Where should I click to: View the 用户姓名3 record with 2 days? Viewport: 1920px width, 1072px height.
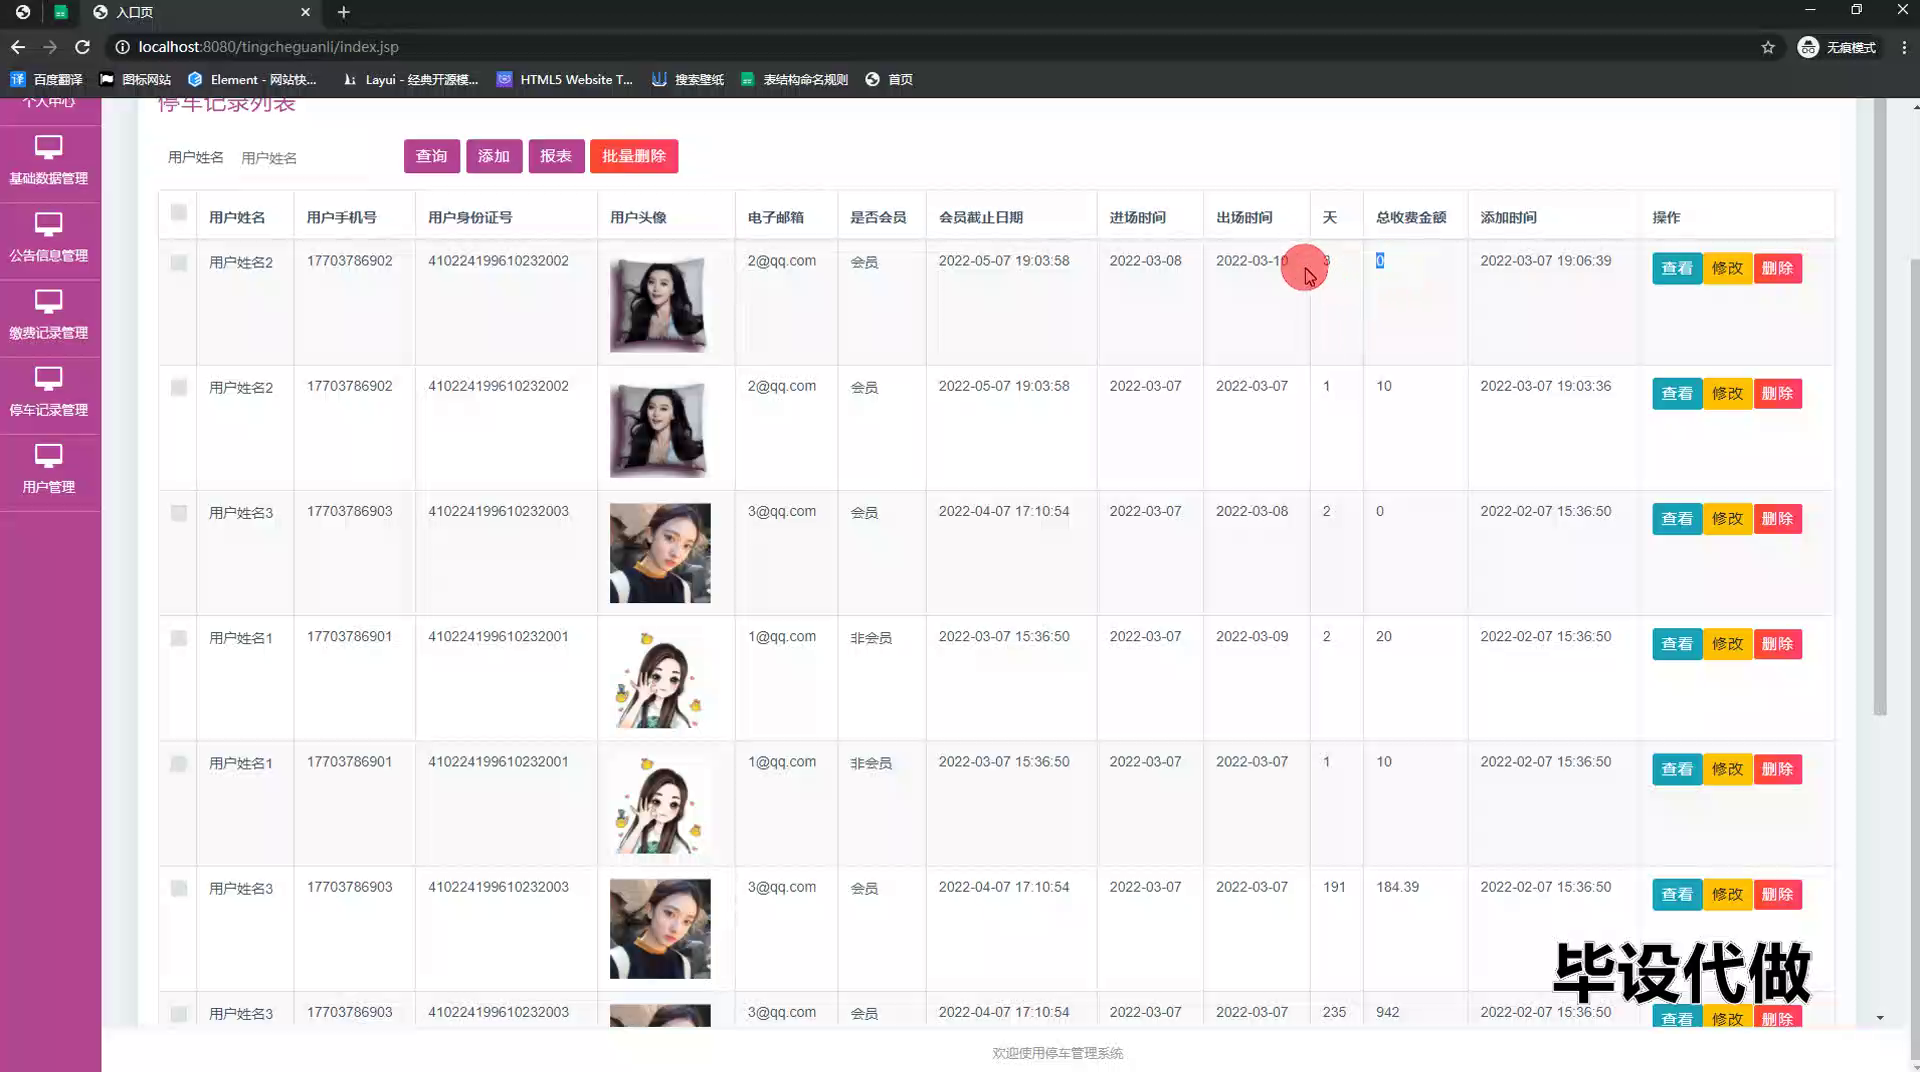coord(1677,519)
